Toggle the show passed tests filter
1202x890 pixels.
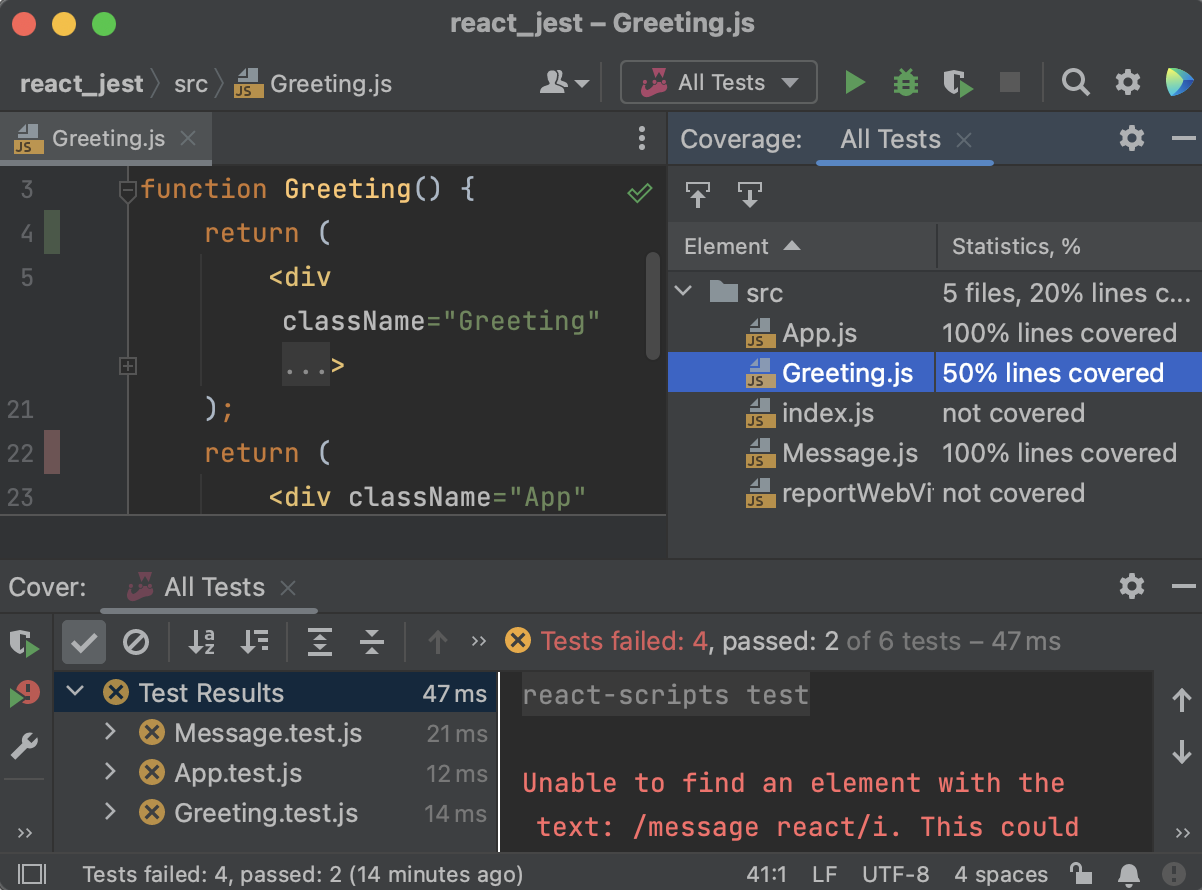(84, 643)
